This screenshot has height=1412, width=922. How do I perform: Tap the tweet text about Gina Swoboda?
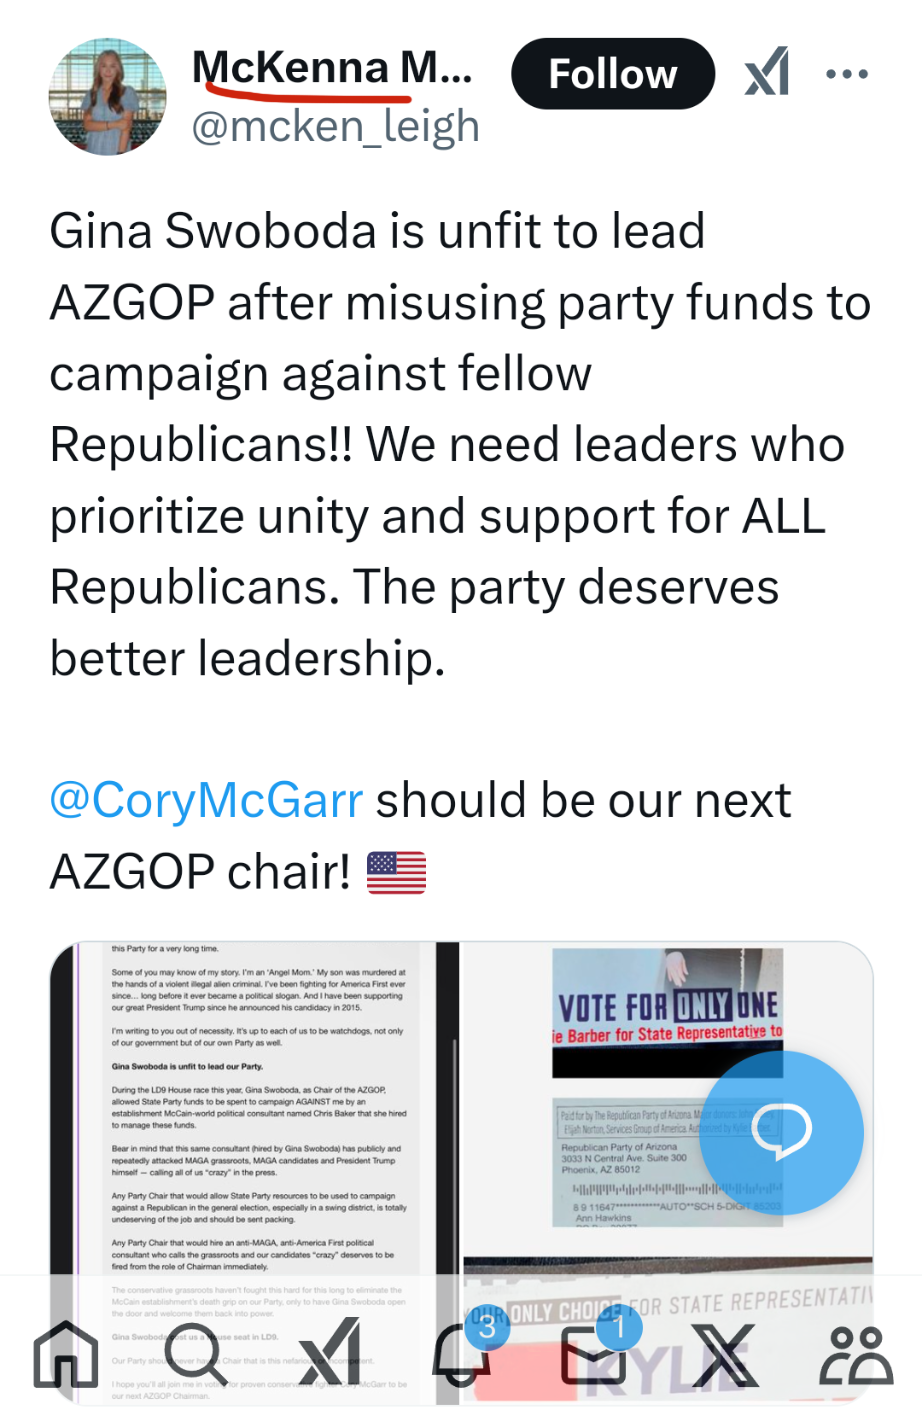pyautogui.click(x=460, y=444)
